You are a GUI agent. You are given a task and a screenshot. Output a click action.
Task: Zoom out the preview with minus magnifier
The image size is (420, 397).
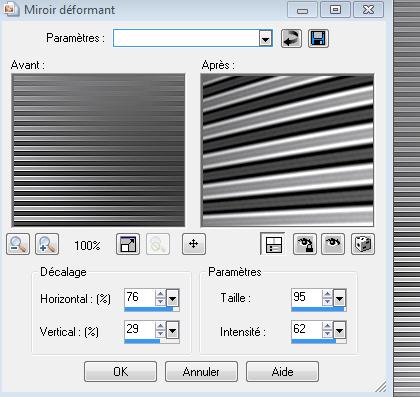[x=18, y=244]
